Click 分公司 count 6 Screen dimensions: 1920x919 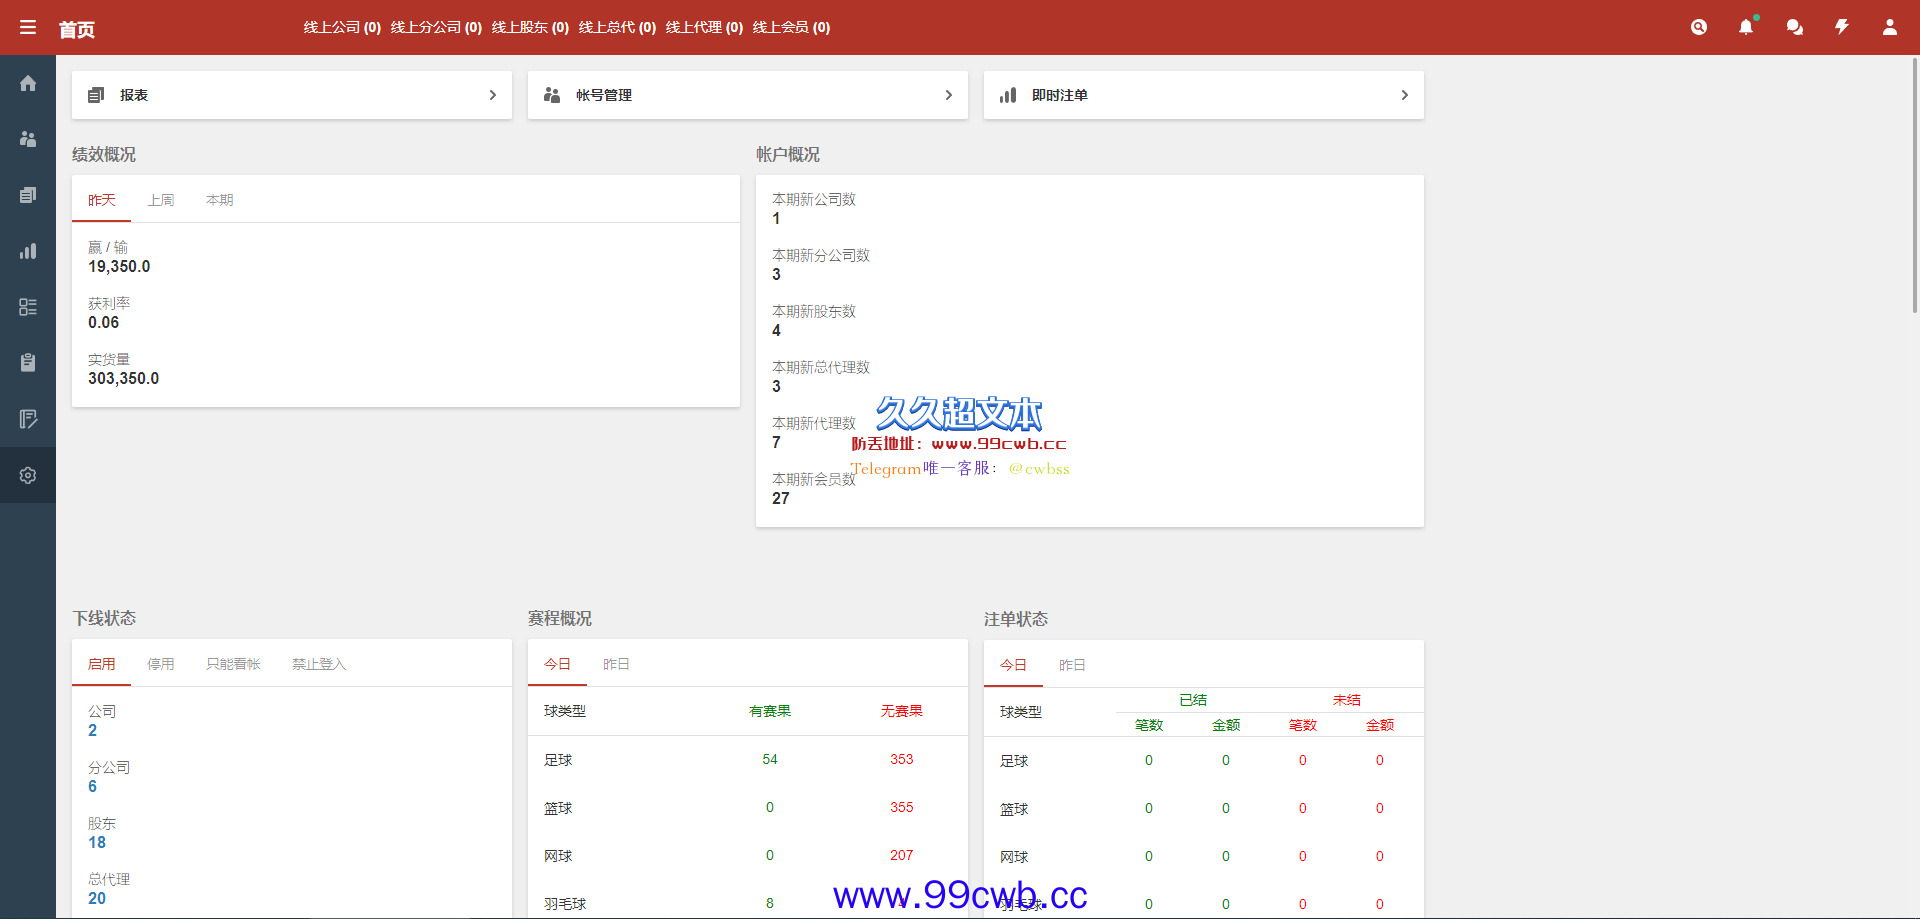pos(93,787)
